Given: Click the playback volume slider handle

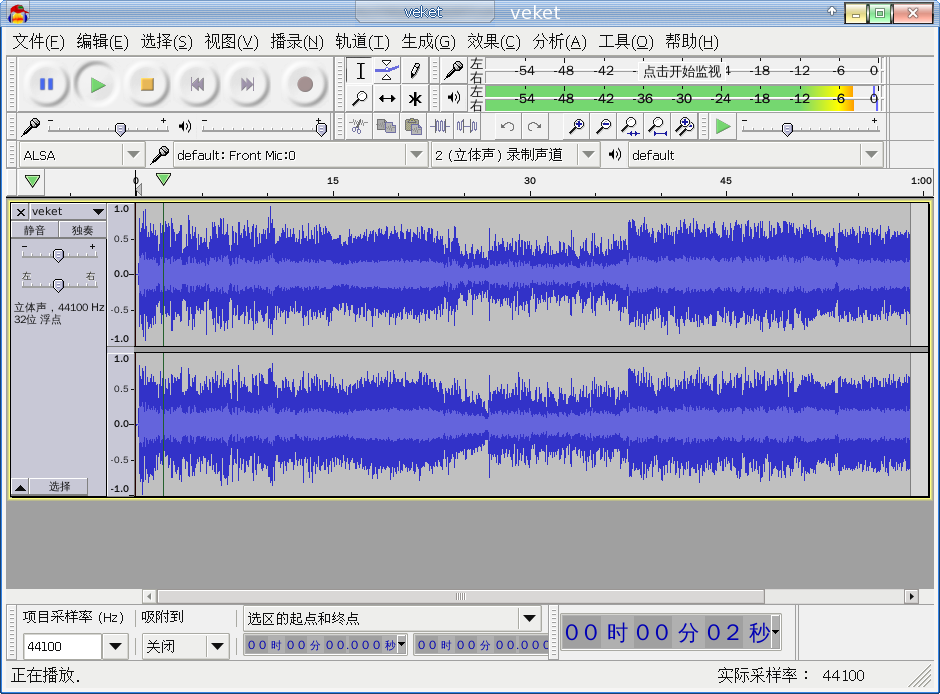Looking at the screenshot, I should coord(321,129).
